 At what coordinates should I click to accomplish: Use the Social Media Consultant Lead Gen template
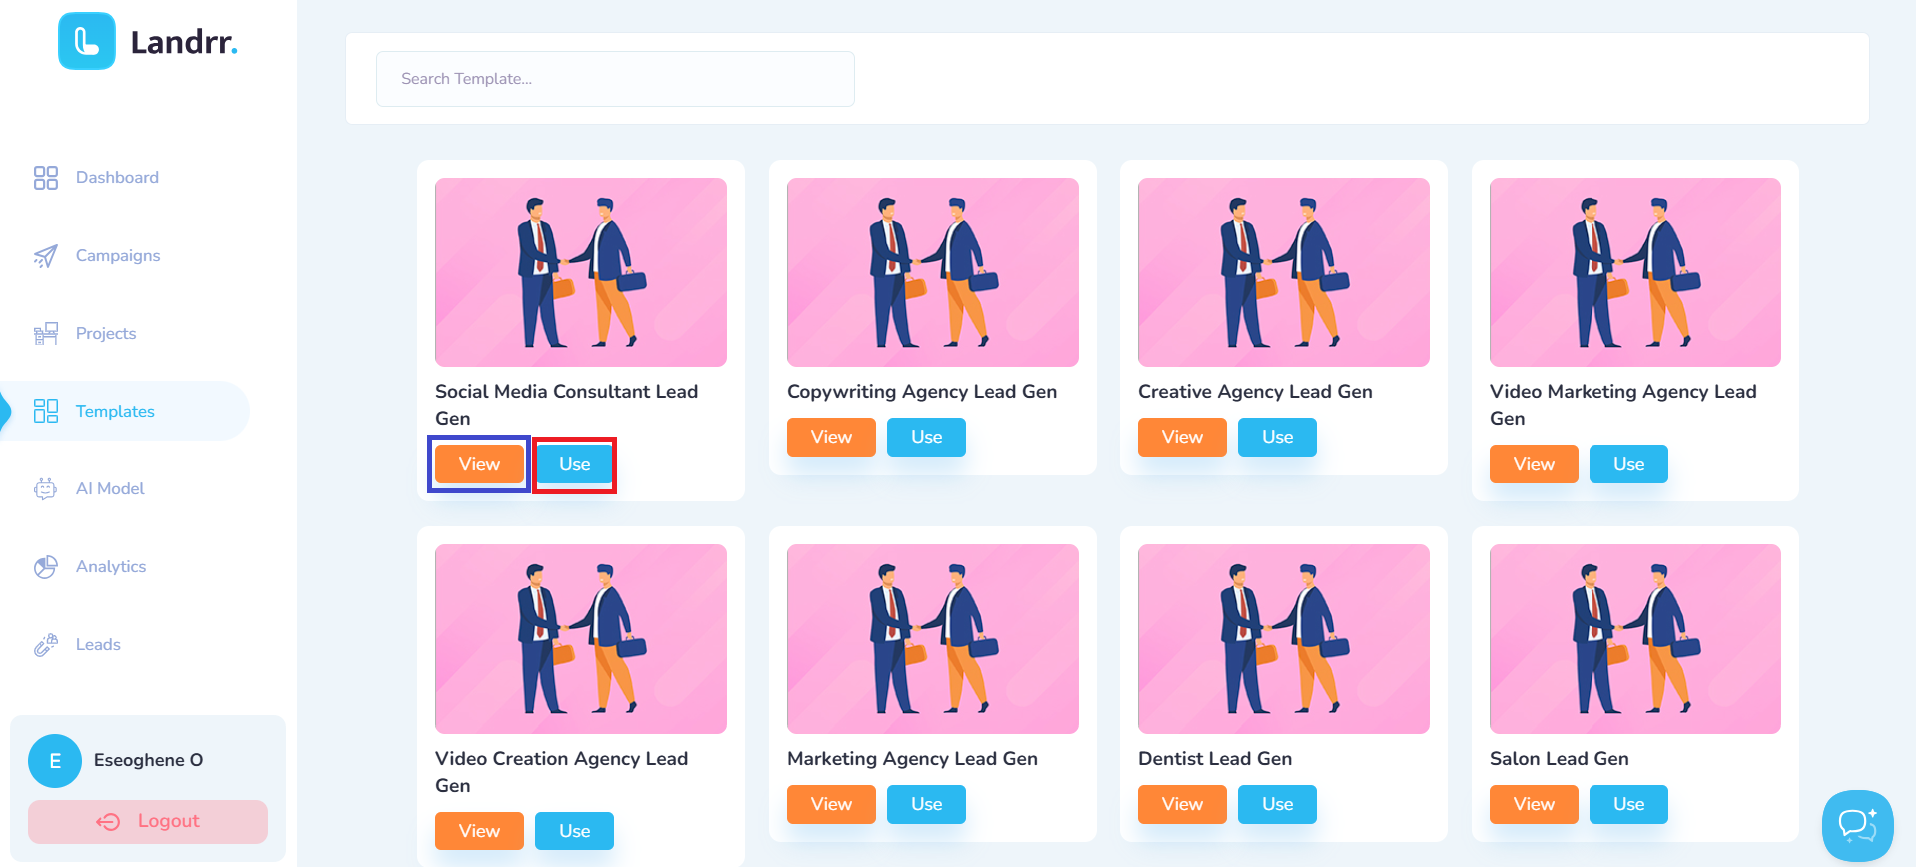point(574,464)
